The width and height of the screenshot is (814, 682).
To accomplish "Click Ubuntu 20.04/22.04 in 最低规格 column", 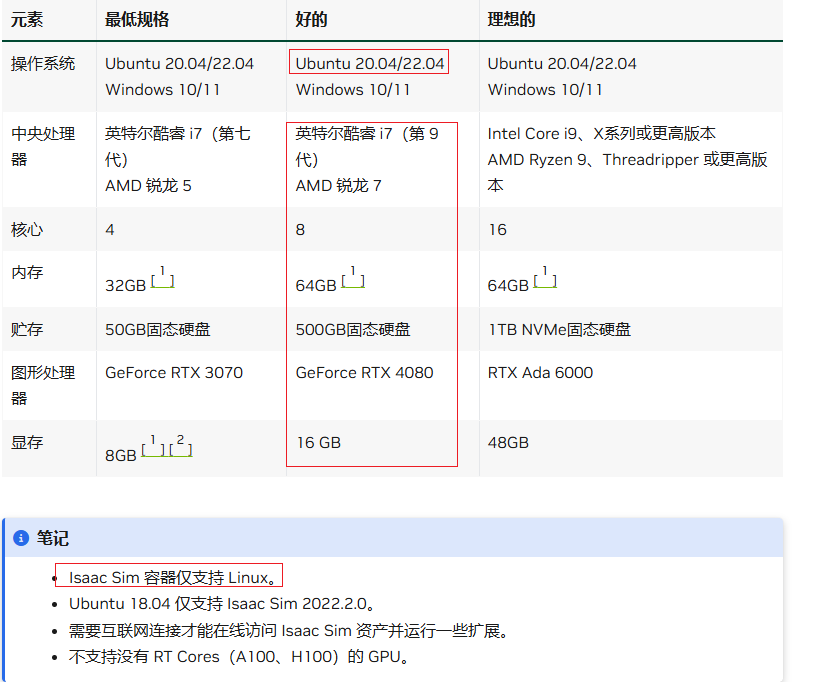I will tap(179, 63).
